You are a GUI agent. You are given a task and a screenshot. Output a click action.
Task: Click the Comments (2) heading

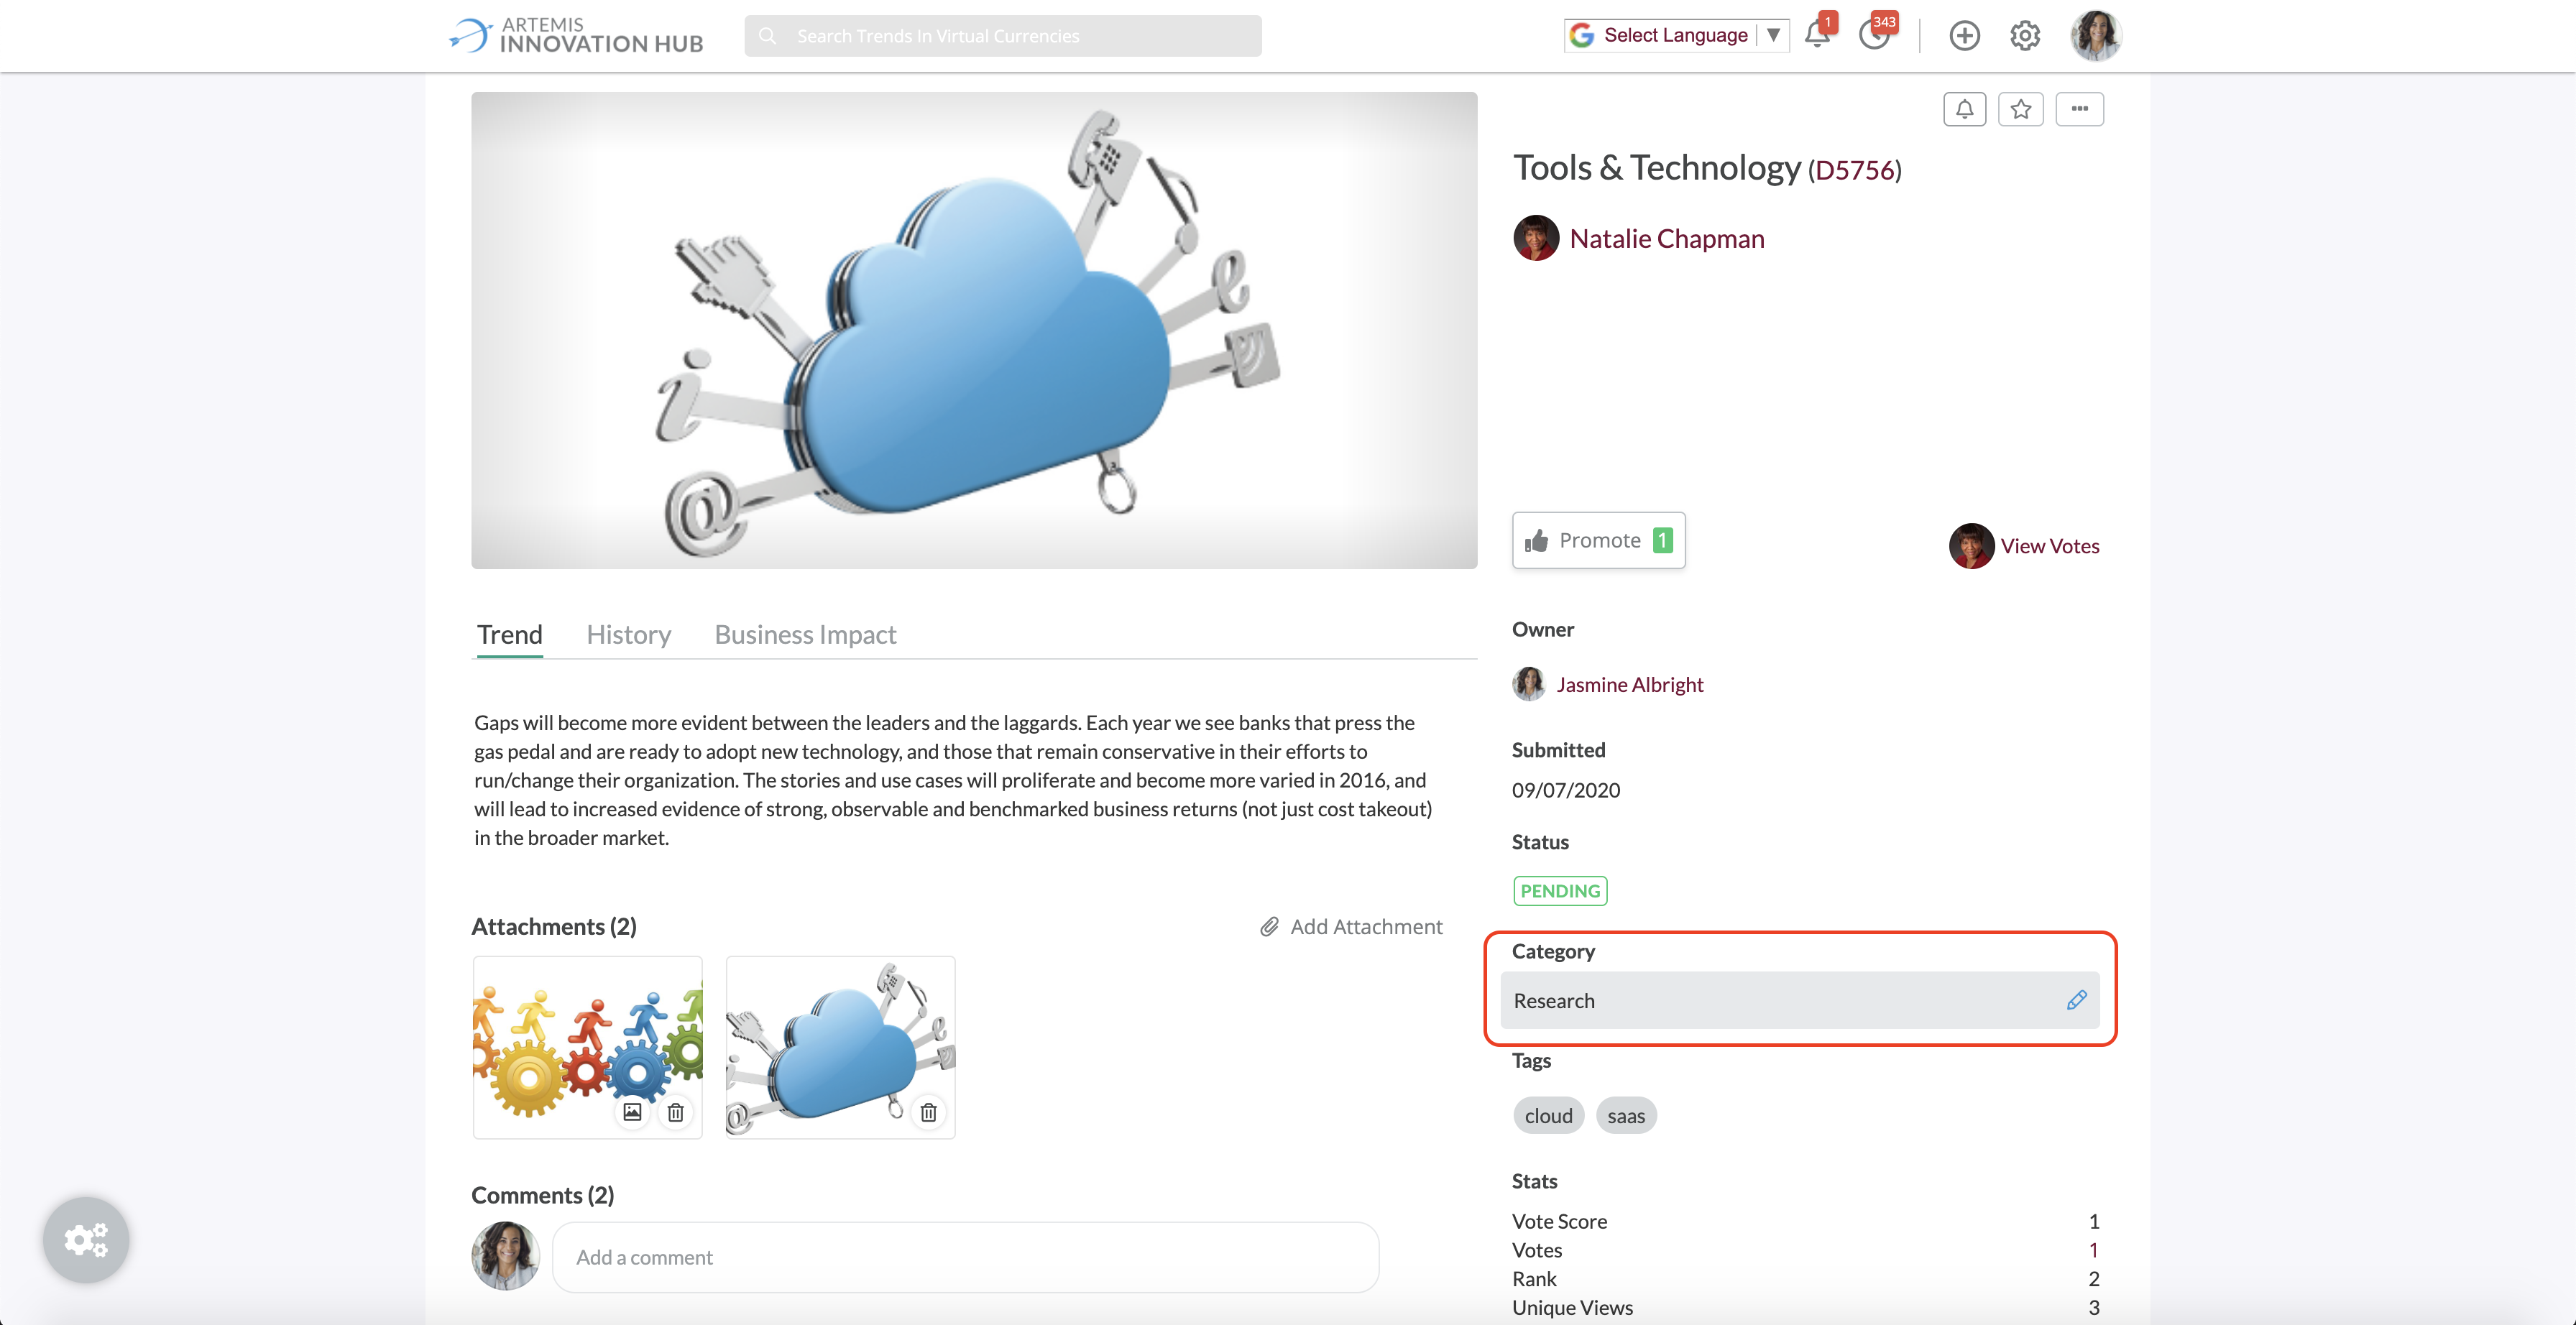pyautogui.click(x=543, y=1196)
